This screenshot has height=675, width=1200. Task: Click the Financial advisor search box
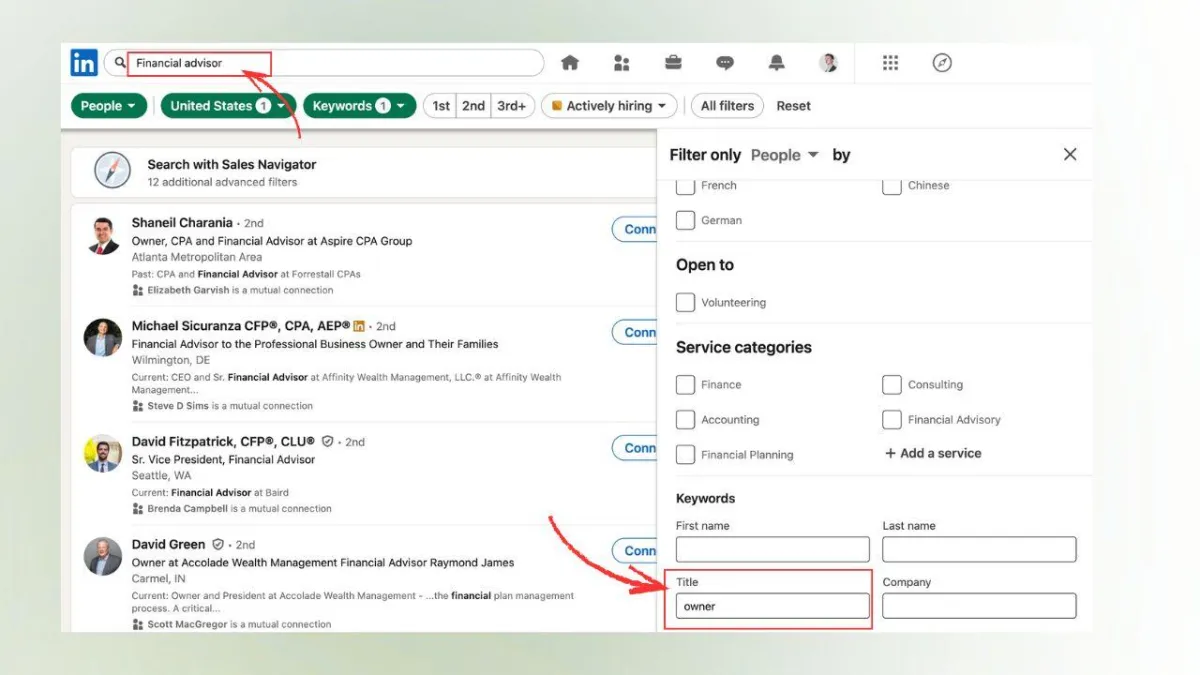click(x=326, y=63)
